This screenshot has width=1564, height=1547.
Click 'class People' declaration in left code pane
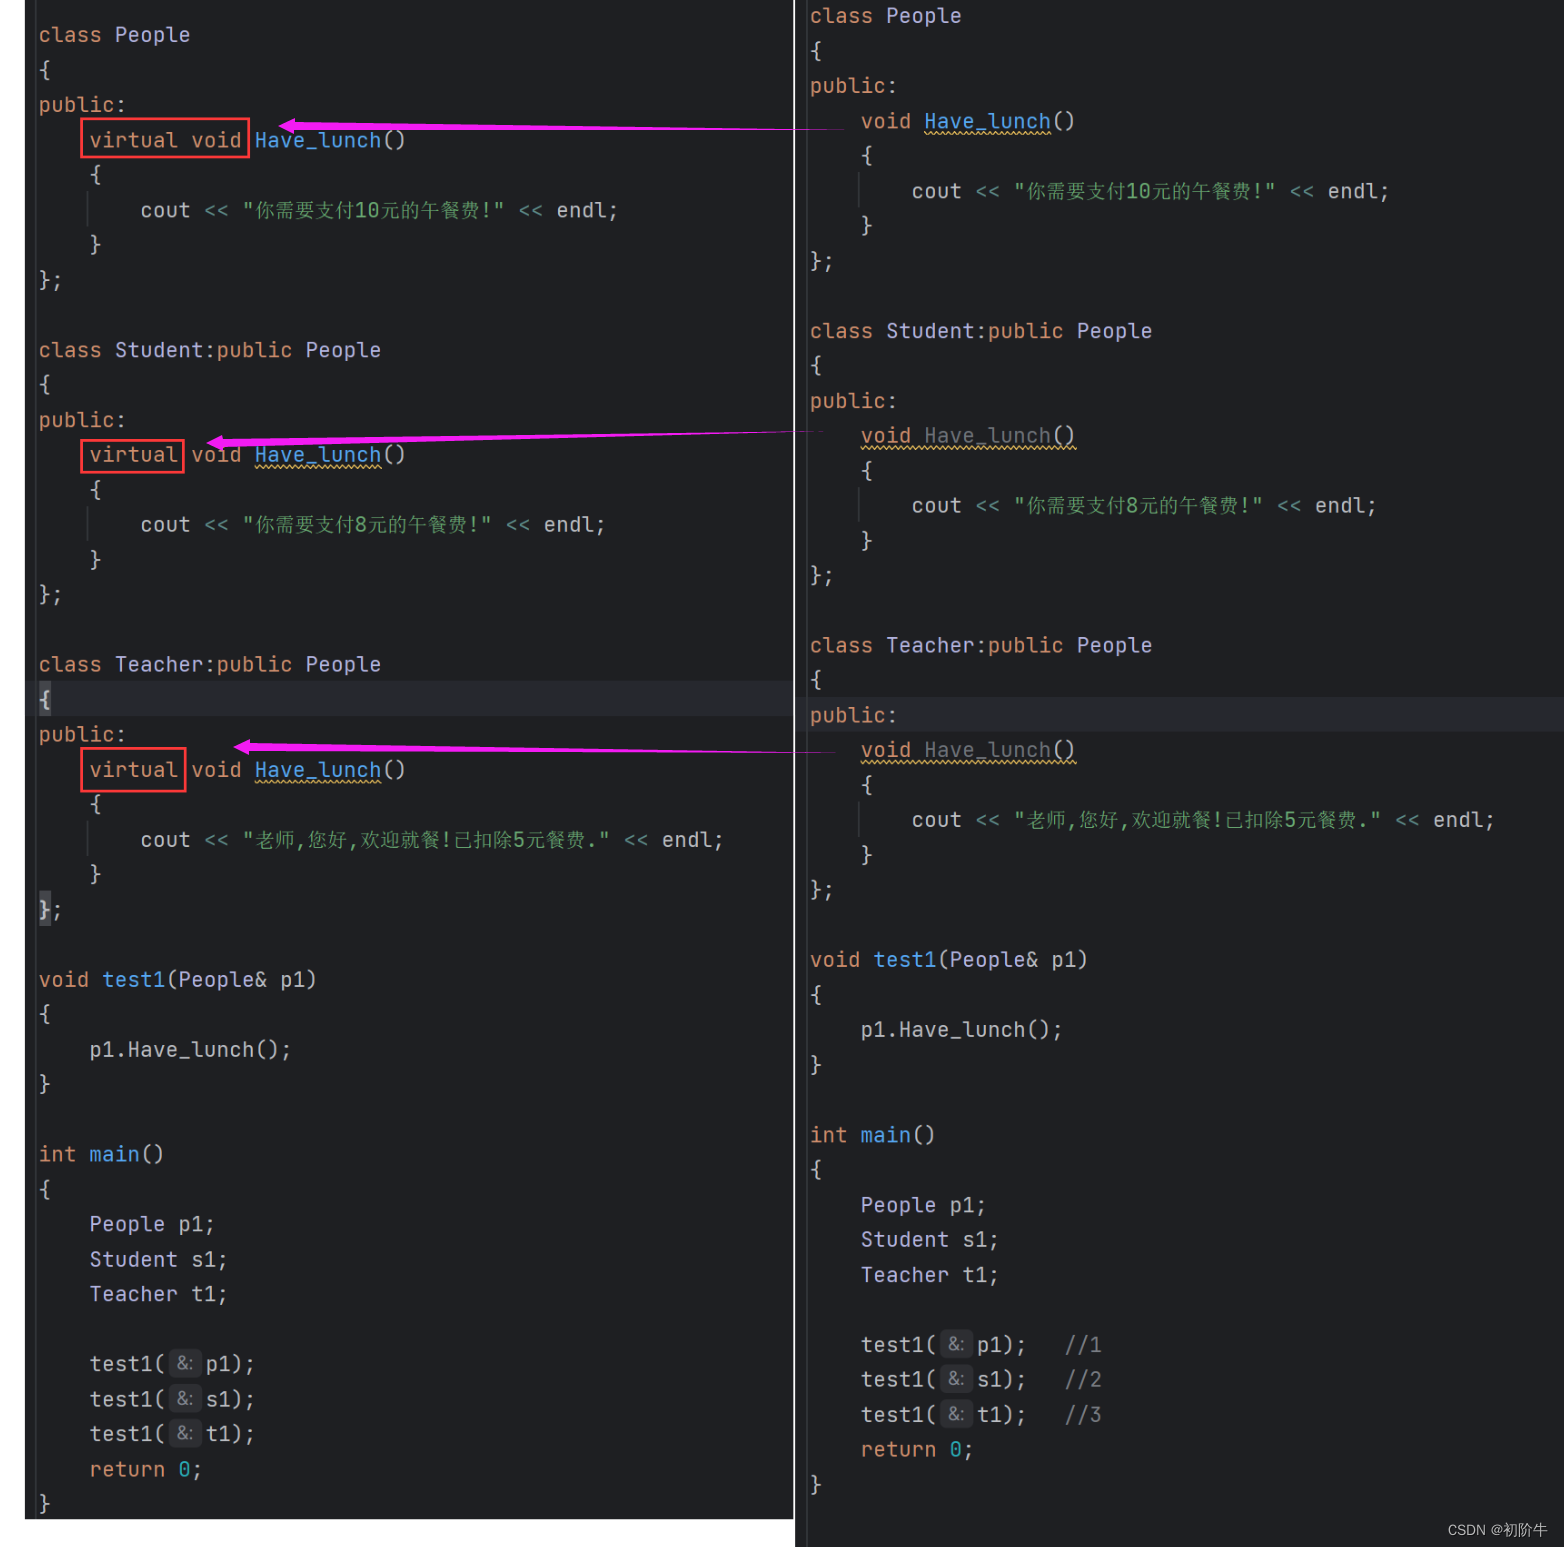[114, 35]
